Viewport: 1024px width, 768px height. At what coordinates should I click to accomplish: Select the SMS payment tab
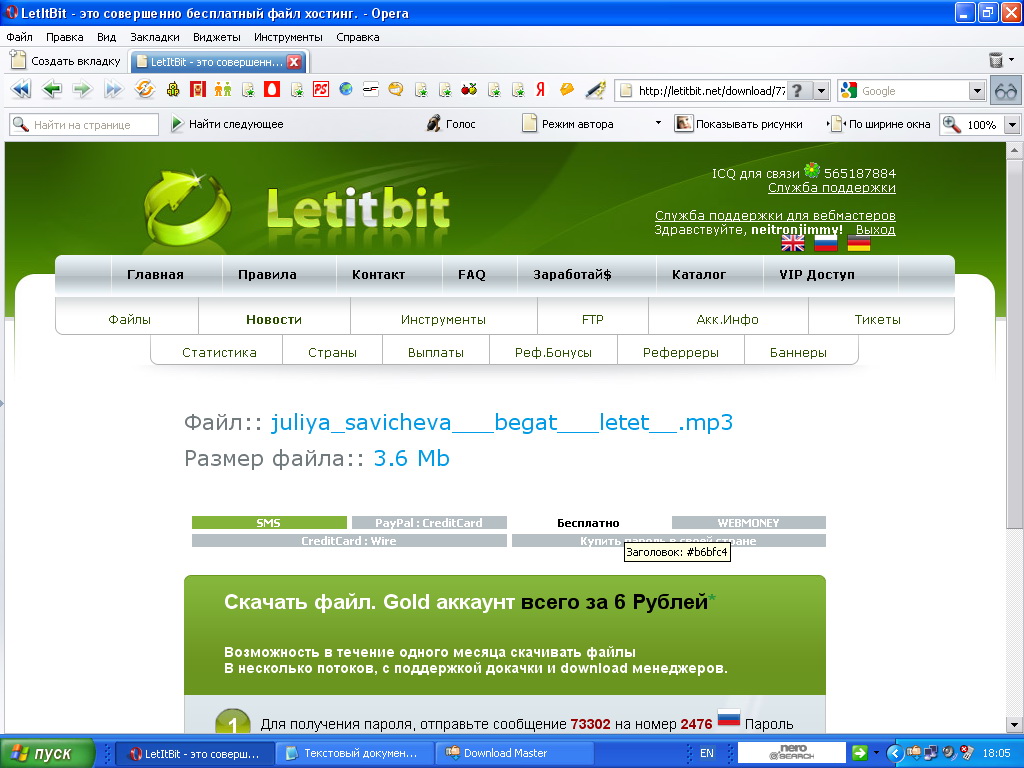(269, 522)
